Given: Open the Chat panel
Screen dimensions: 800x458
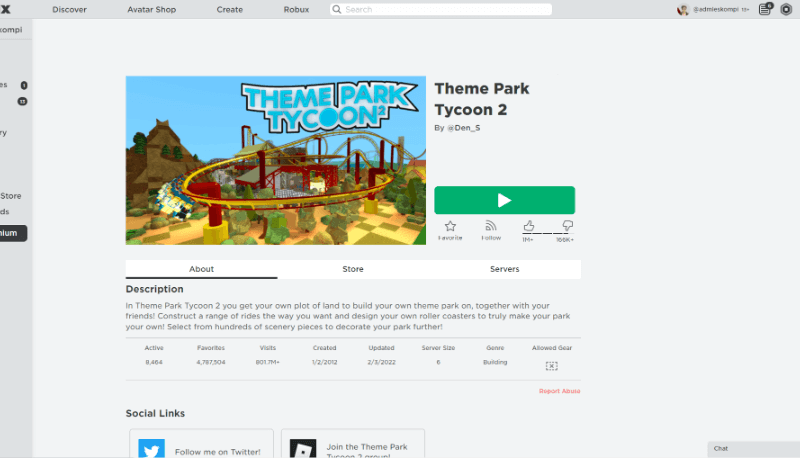Looking at the screenshot, I should click(x=754, y=449).
